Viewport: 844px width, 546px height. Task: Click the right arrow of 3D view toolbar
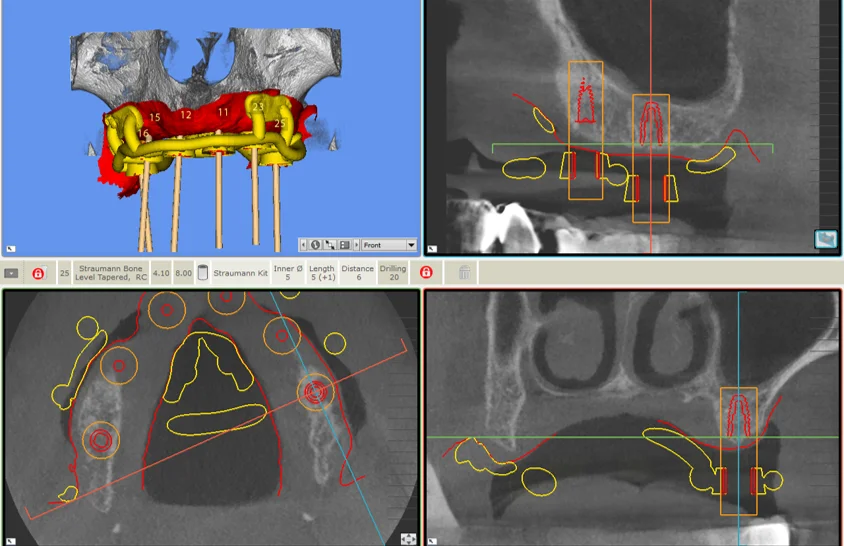click(356, 245)
